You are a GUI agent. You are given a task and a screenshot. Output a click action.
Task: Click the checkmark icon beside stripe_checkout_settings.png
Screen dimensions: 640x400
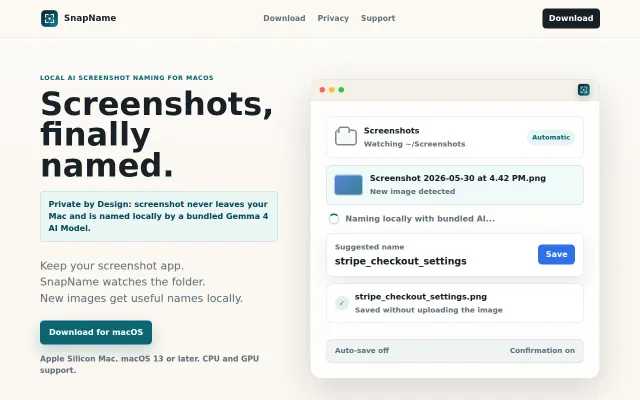(342, 303)
